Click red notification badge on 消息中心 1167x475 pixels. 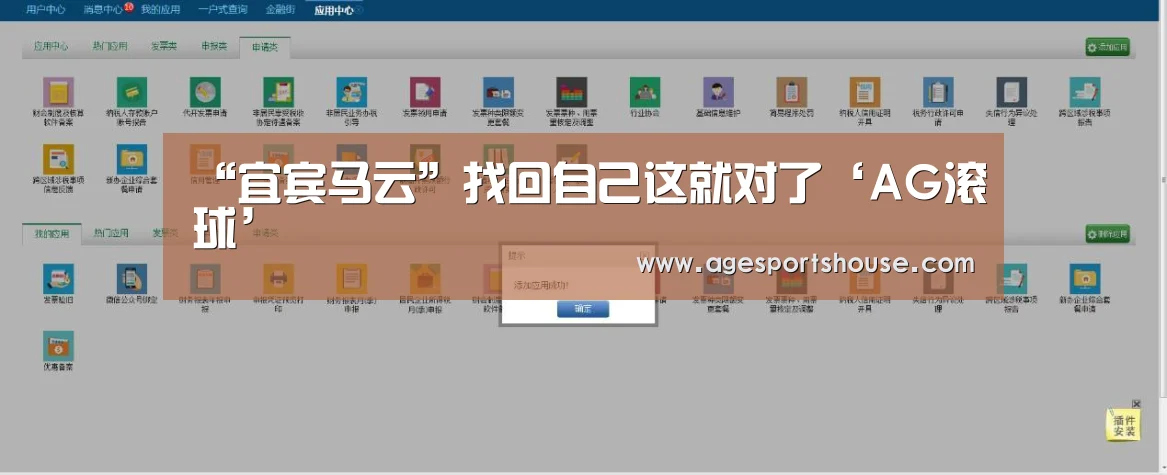tap(128, 7)
